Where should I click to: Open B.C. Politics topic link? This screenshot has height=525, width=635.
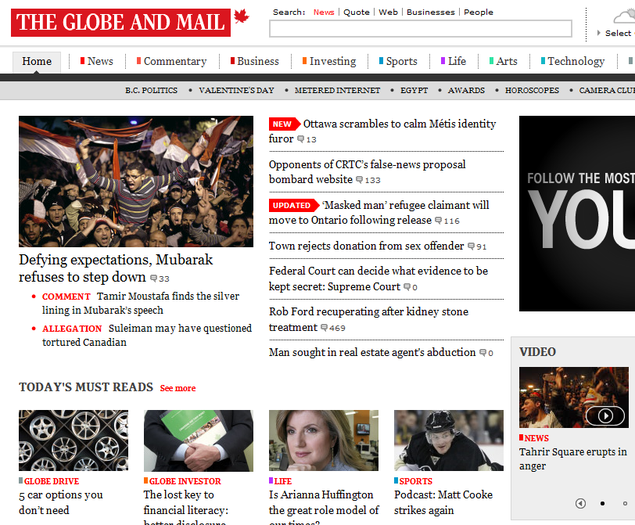coord(151,90)
